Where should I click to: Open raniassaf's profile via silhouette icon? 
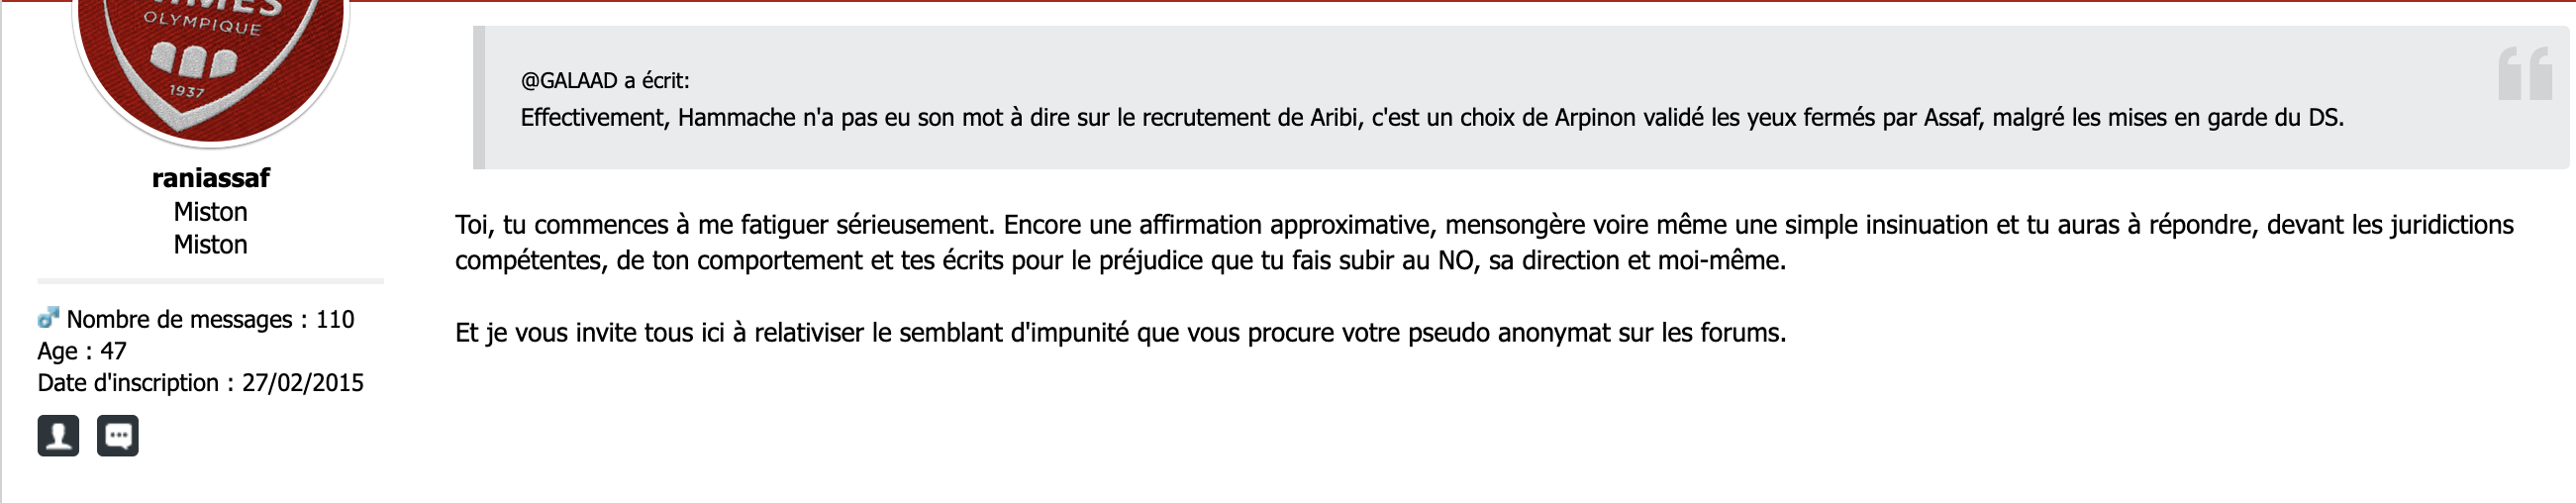(x=58, y=436)
